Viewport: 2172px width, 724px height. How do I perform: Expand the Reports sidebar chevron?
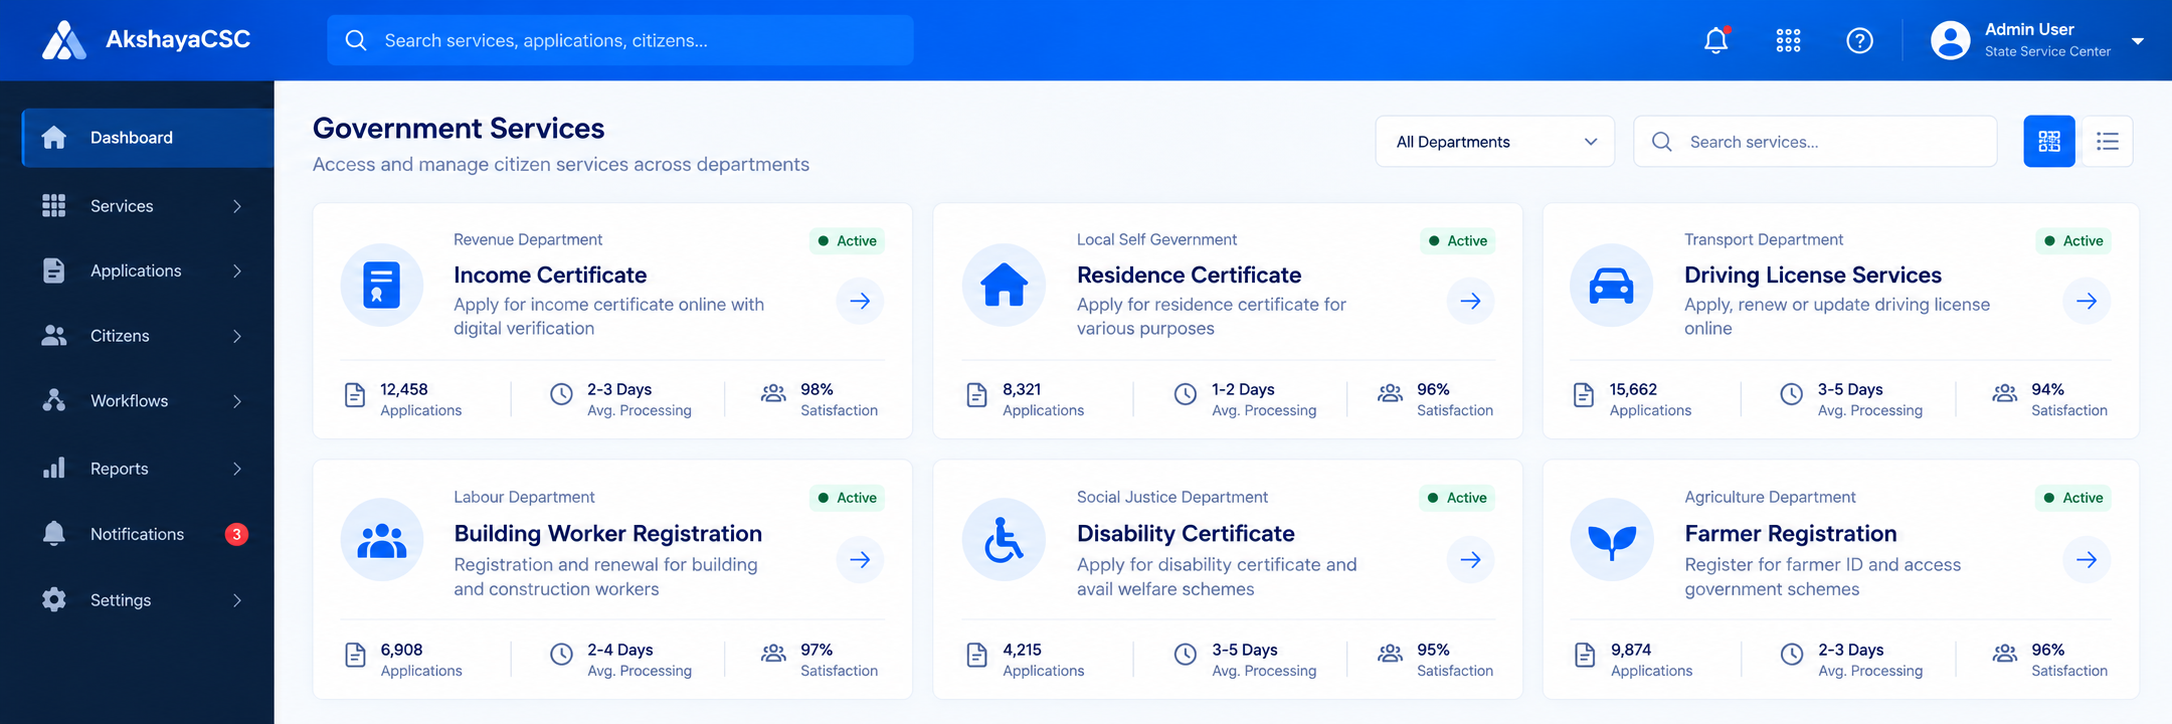click(237, 468)
